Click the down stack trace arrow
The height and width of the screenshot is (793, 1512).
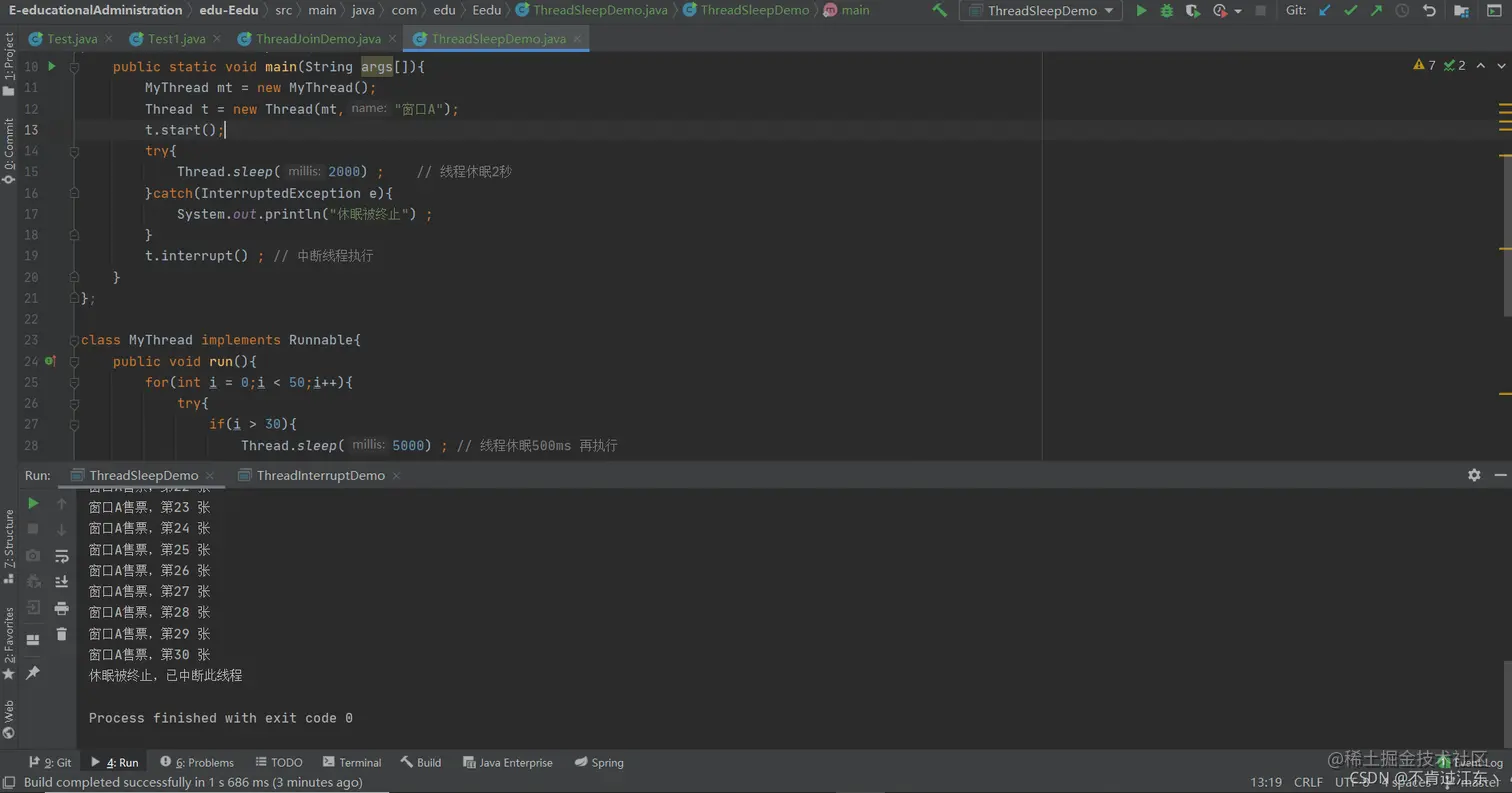(61, 529)
